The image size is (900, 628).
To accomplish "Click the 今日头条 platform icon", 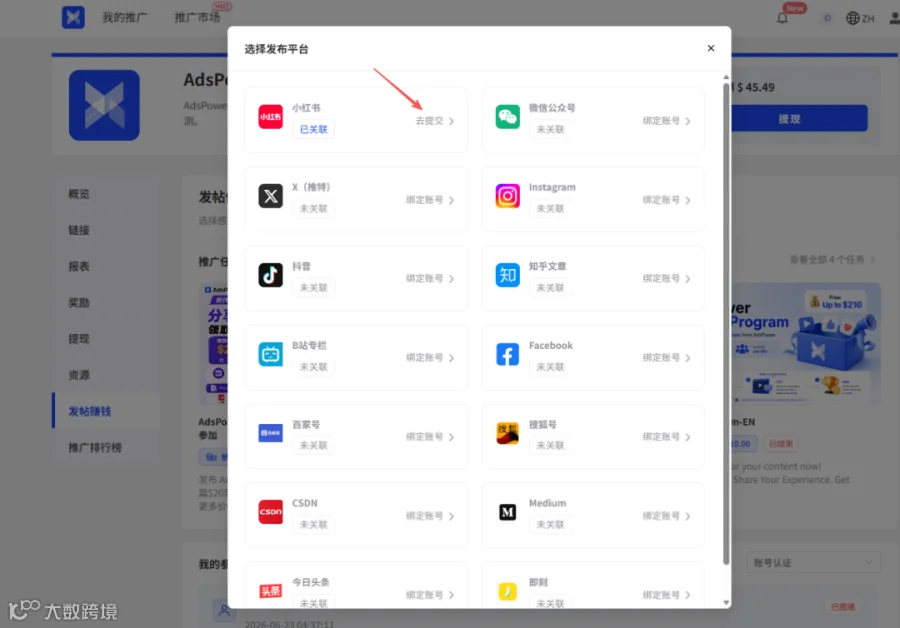I will pyautogui.click(x=270, y=591).
